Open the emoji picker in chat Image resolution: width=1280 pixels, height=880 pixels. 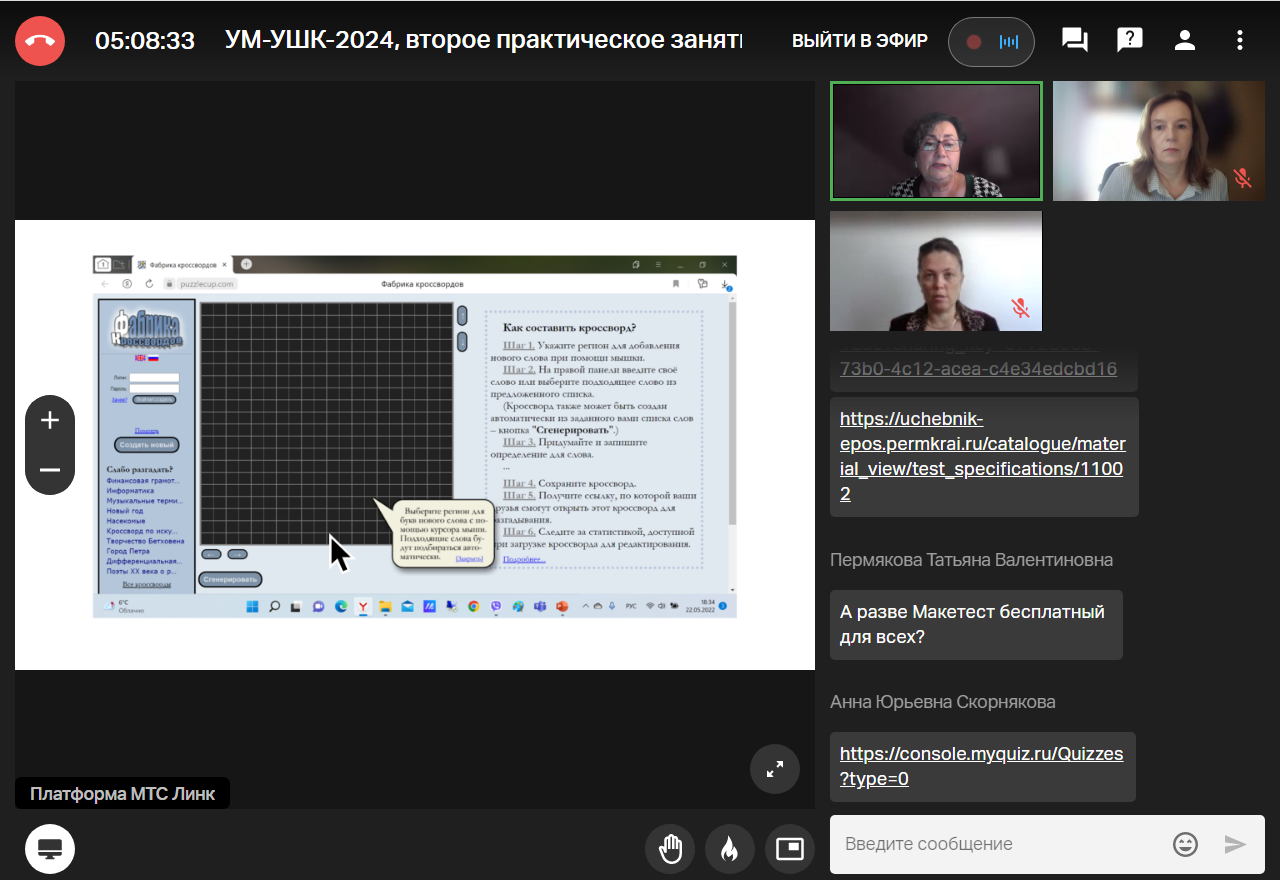[1185, 844]
